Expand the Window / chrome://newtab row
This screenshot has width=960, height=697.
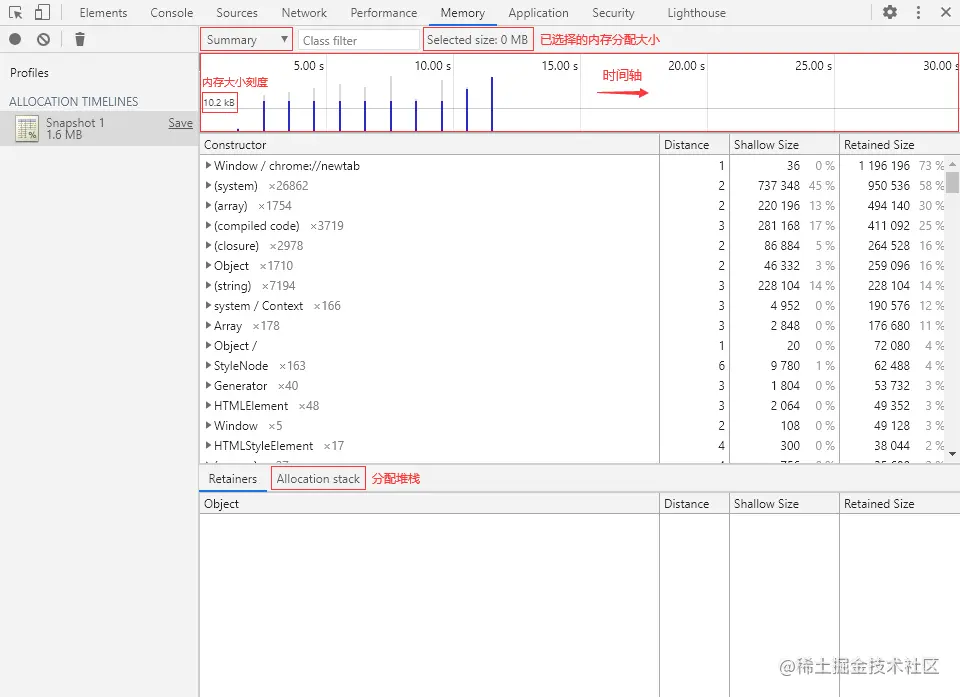(208, 165)
